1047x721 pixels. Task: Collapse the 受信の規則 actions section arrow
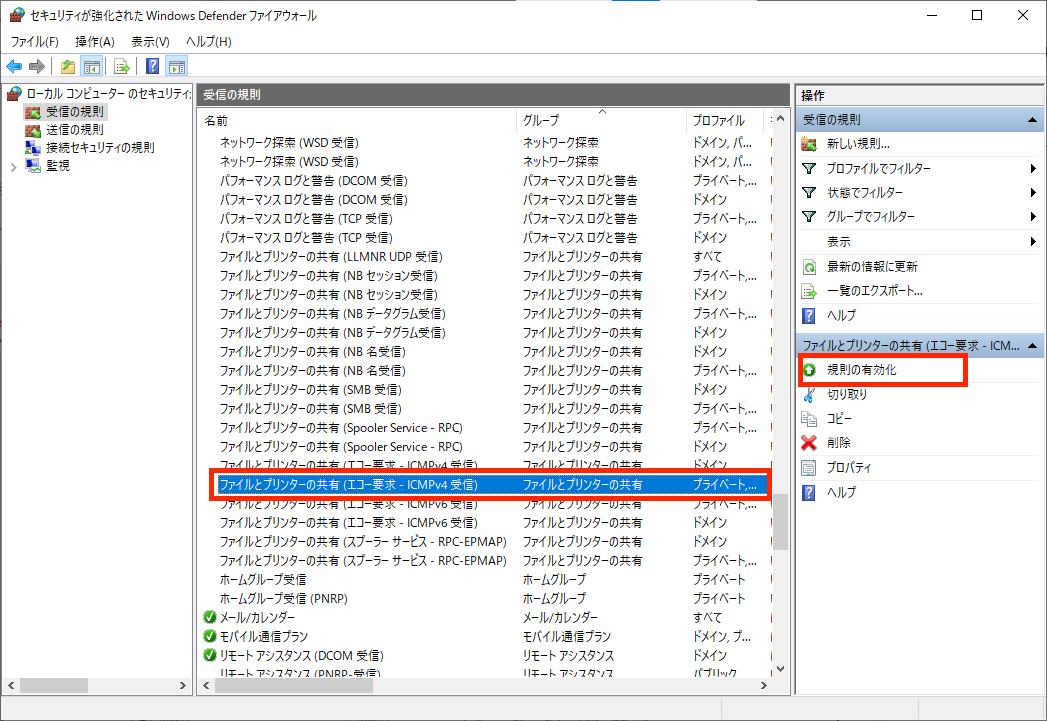click(1032, 119)
